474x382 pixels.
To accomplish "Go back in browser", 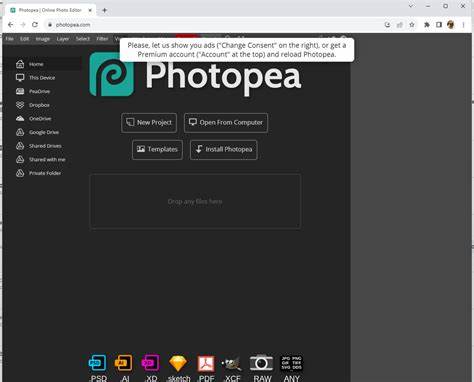I will (10, 25).
